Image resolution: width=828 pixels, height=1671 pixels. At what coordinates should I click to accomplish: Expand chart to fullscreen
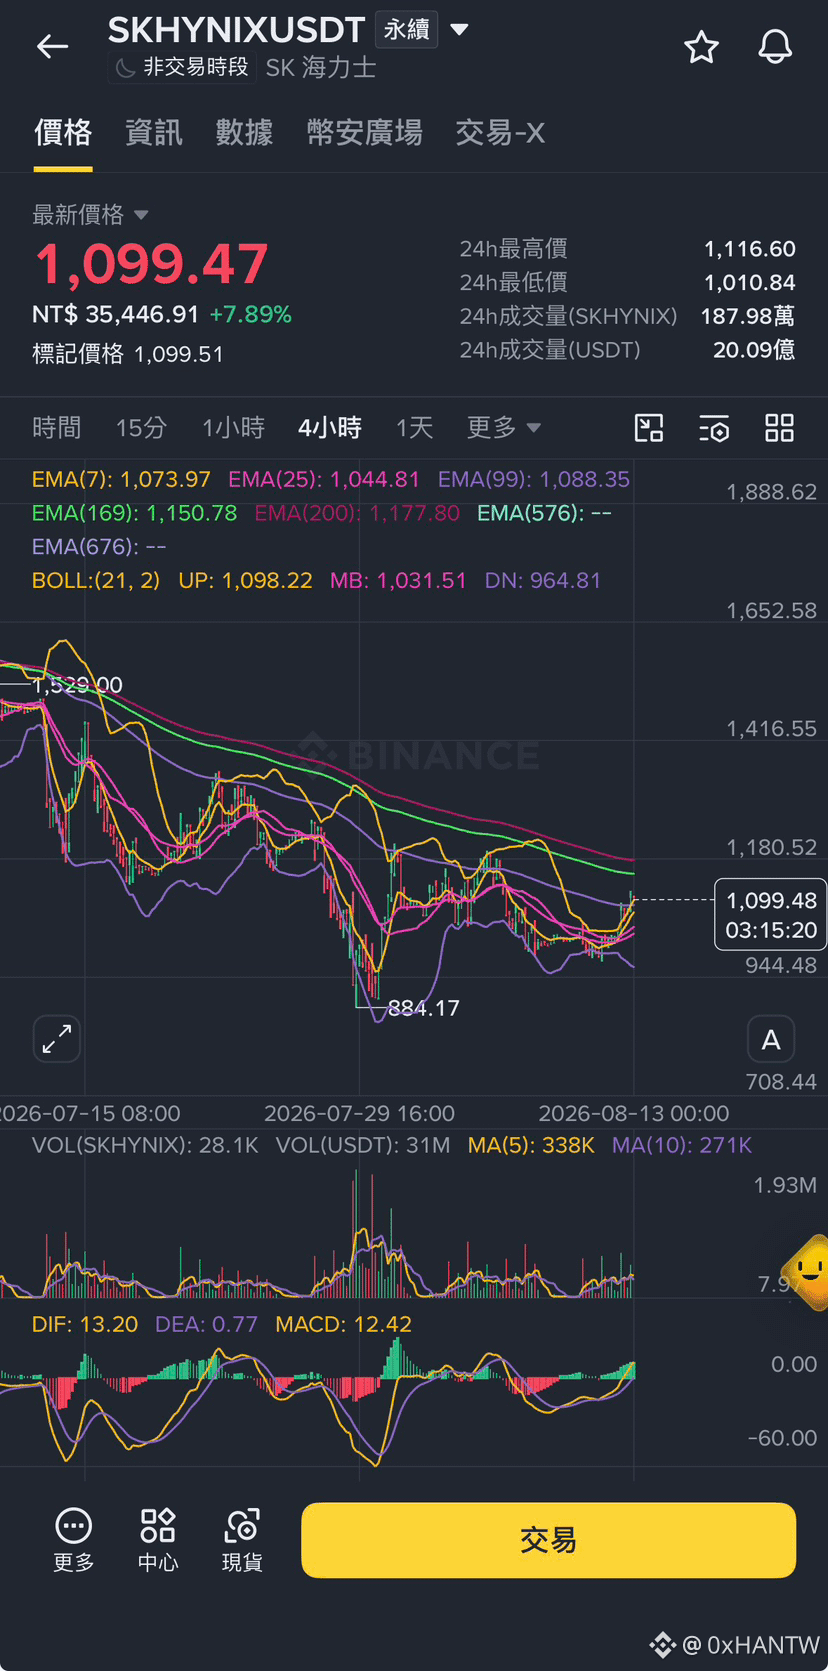pyautogui.click(x=57, y=1039)
